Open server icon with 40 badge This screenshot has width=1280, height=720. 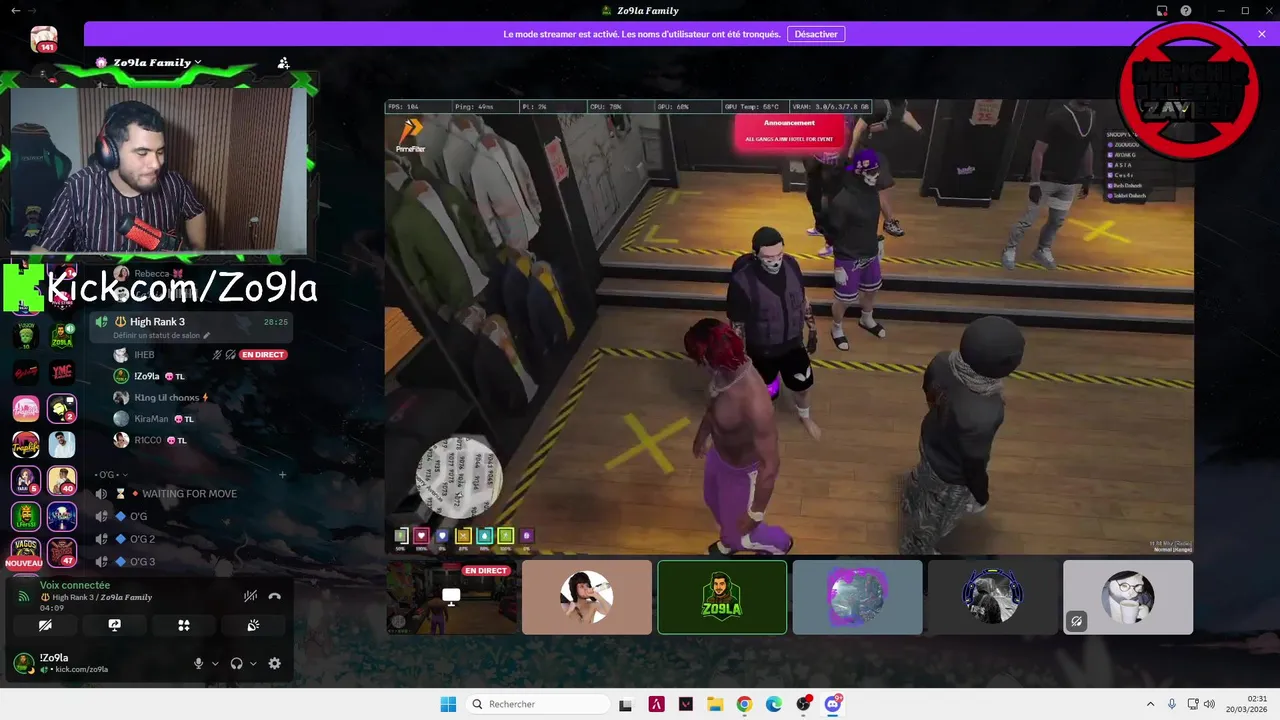pyautogui.click(x=62, y=480)
